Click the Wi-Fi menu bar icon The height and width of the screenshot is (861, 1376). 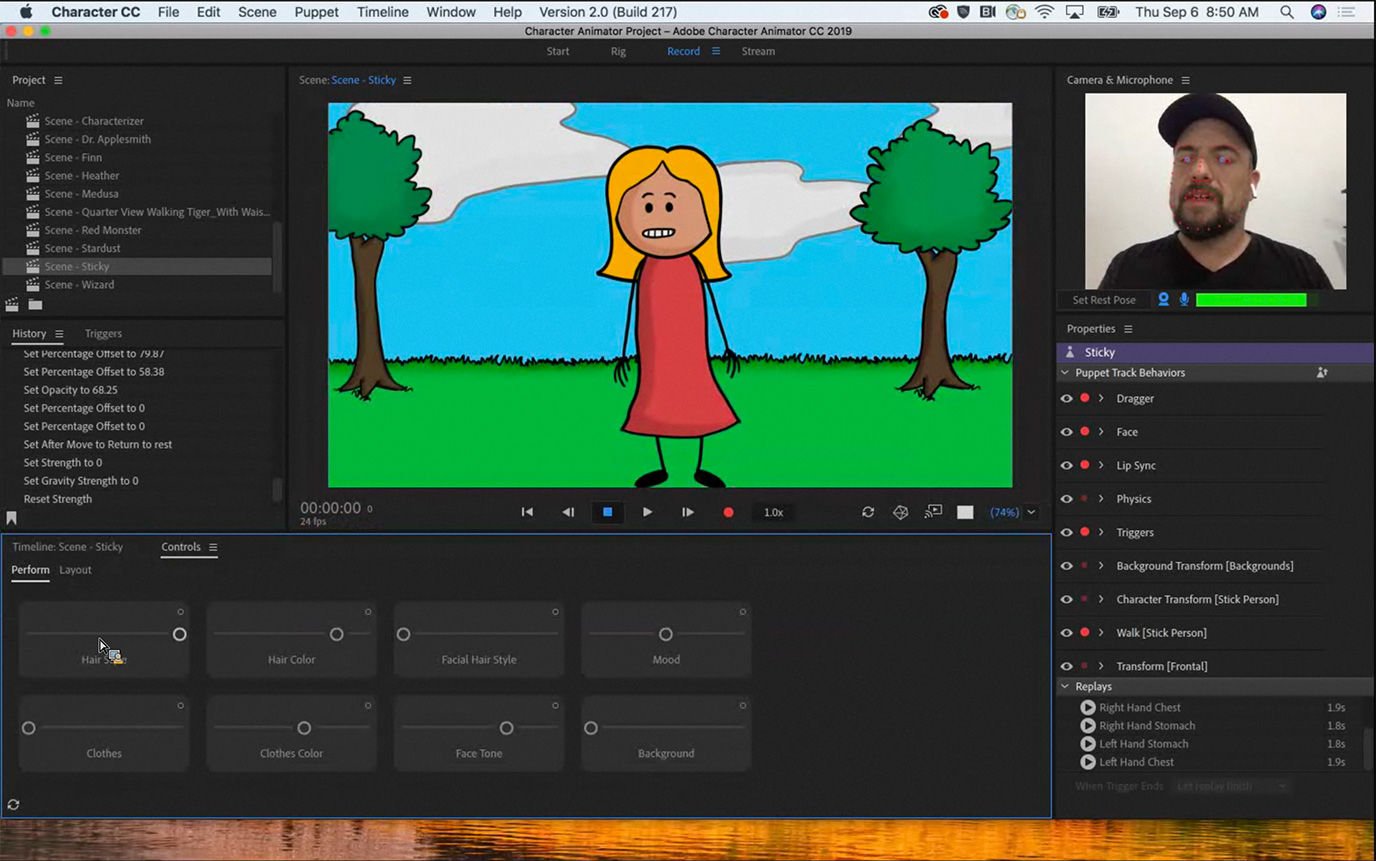(x=1045, y=12)
